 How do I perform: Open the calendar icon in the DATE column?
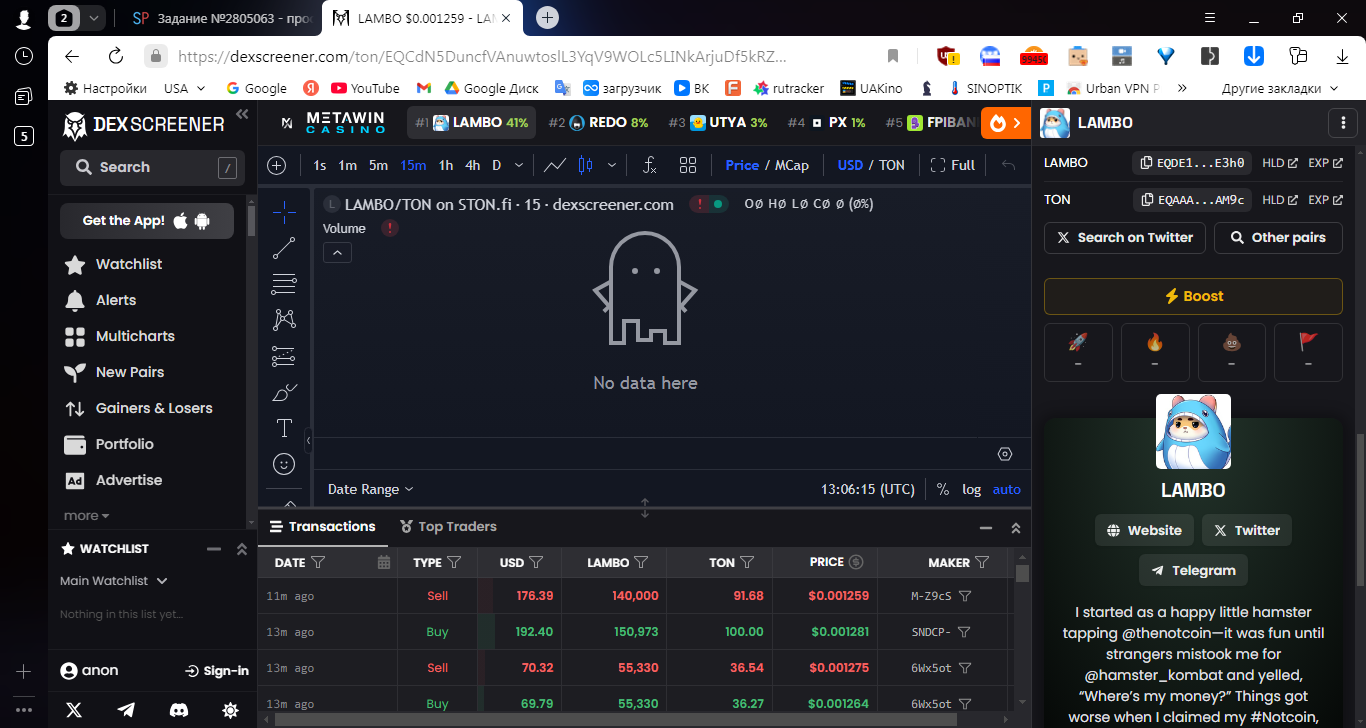[x=383, y=562]
